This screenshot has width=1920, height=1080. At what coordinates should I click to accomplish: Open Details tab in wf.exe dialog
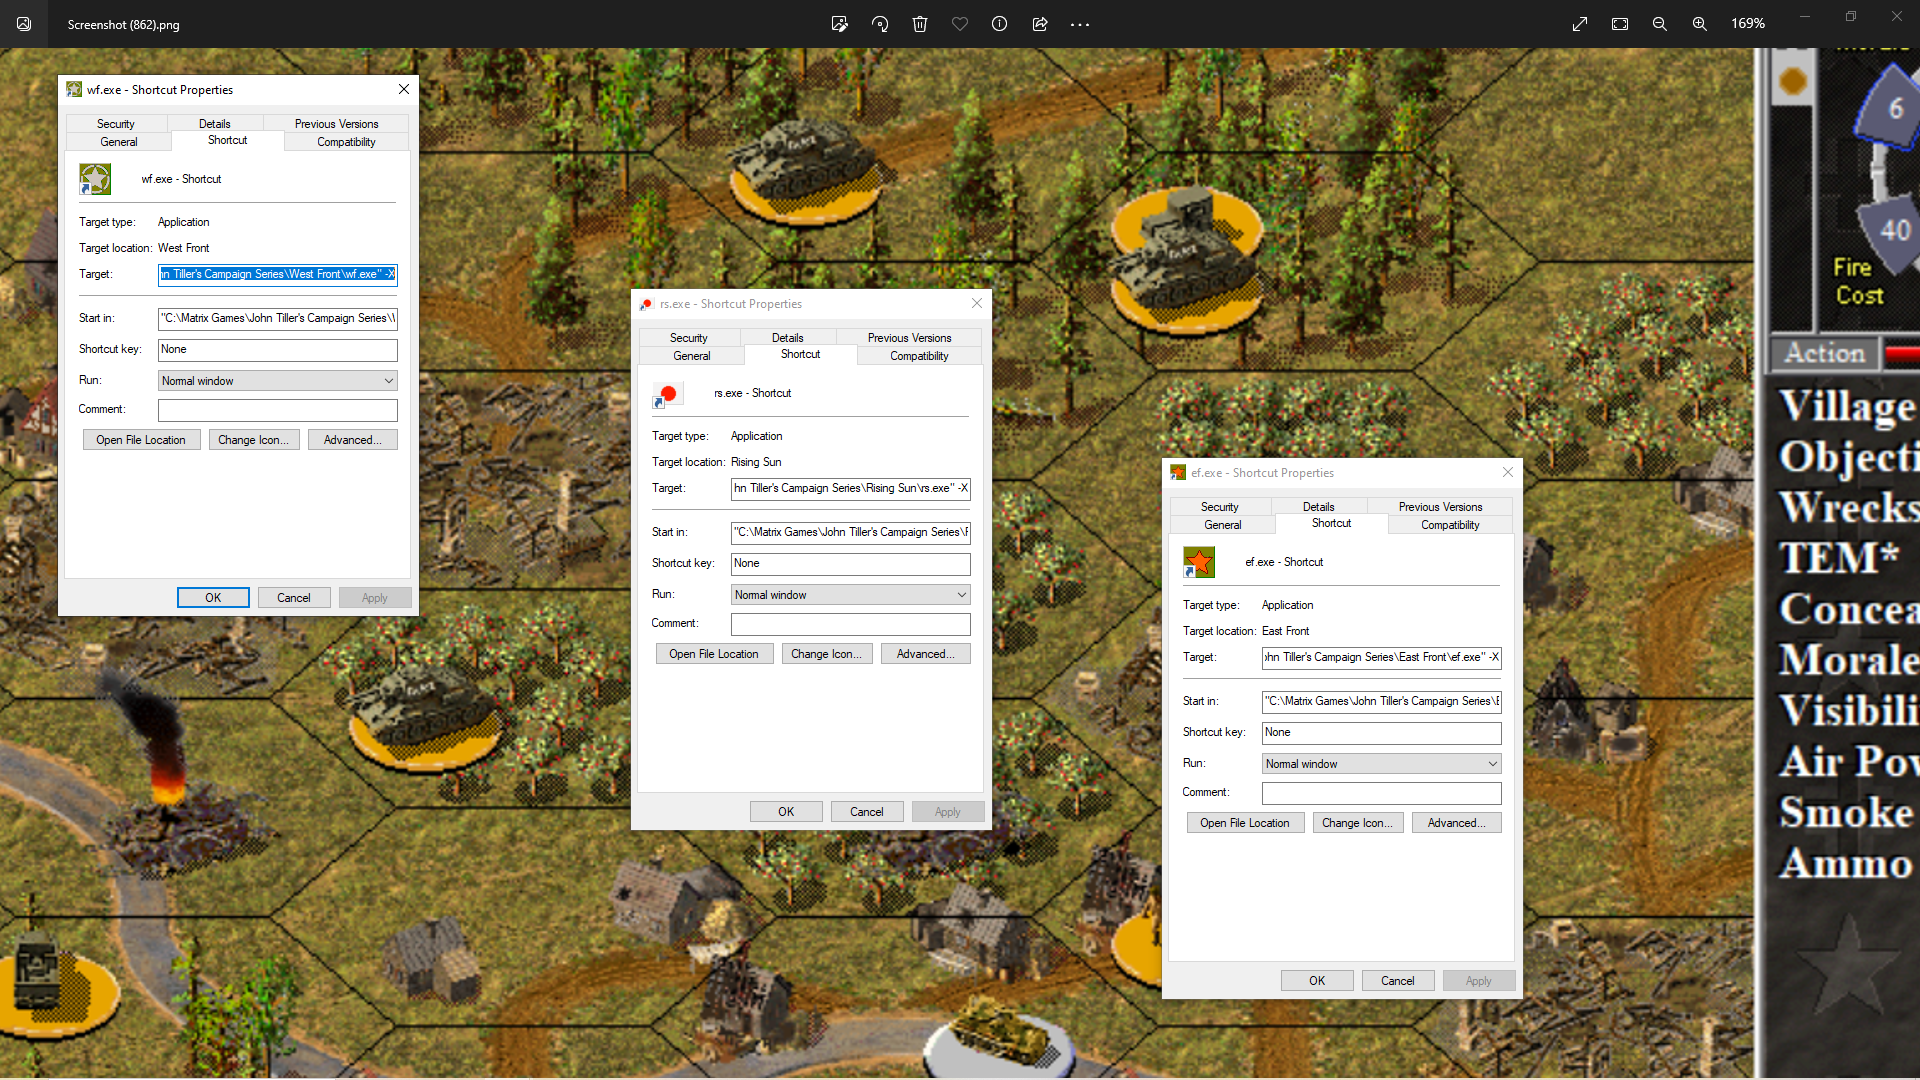coord(214,124)
